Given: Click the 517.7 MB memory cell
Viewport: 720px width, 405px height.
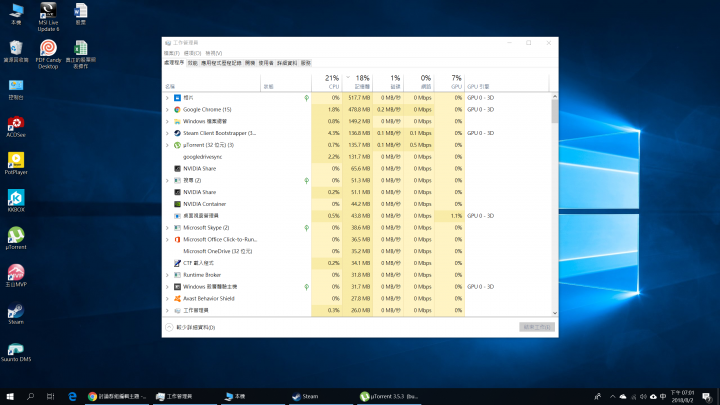Looking at the screenshot, I should [358, 98].
